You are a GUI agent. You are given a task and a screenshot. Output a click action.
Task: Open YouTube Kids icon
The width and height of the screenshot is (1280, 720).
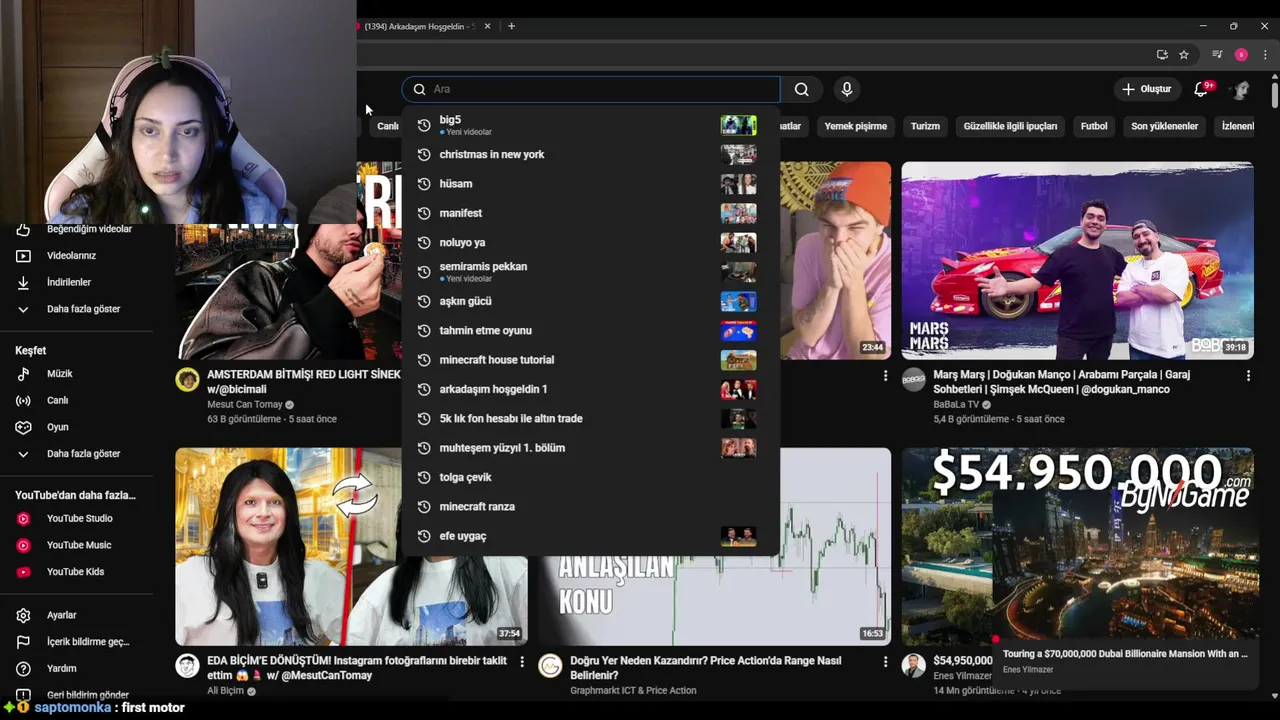tap(23, 572)
